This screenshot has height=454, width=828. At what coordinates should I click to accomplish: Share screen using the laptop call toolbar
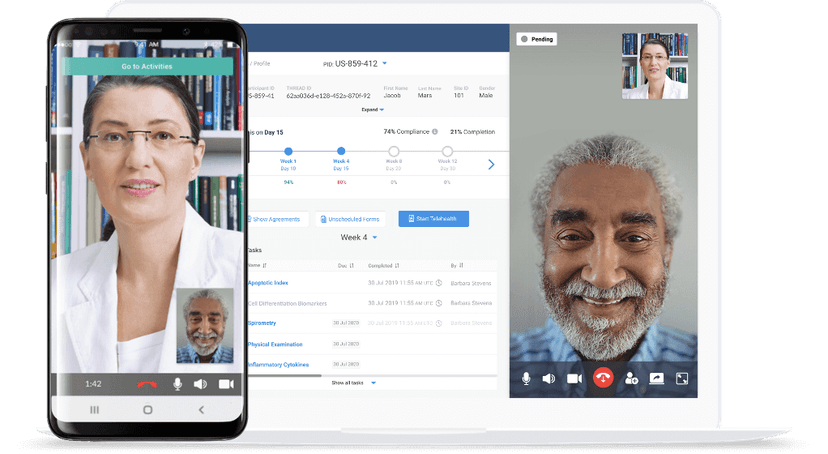point(657,378)
